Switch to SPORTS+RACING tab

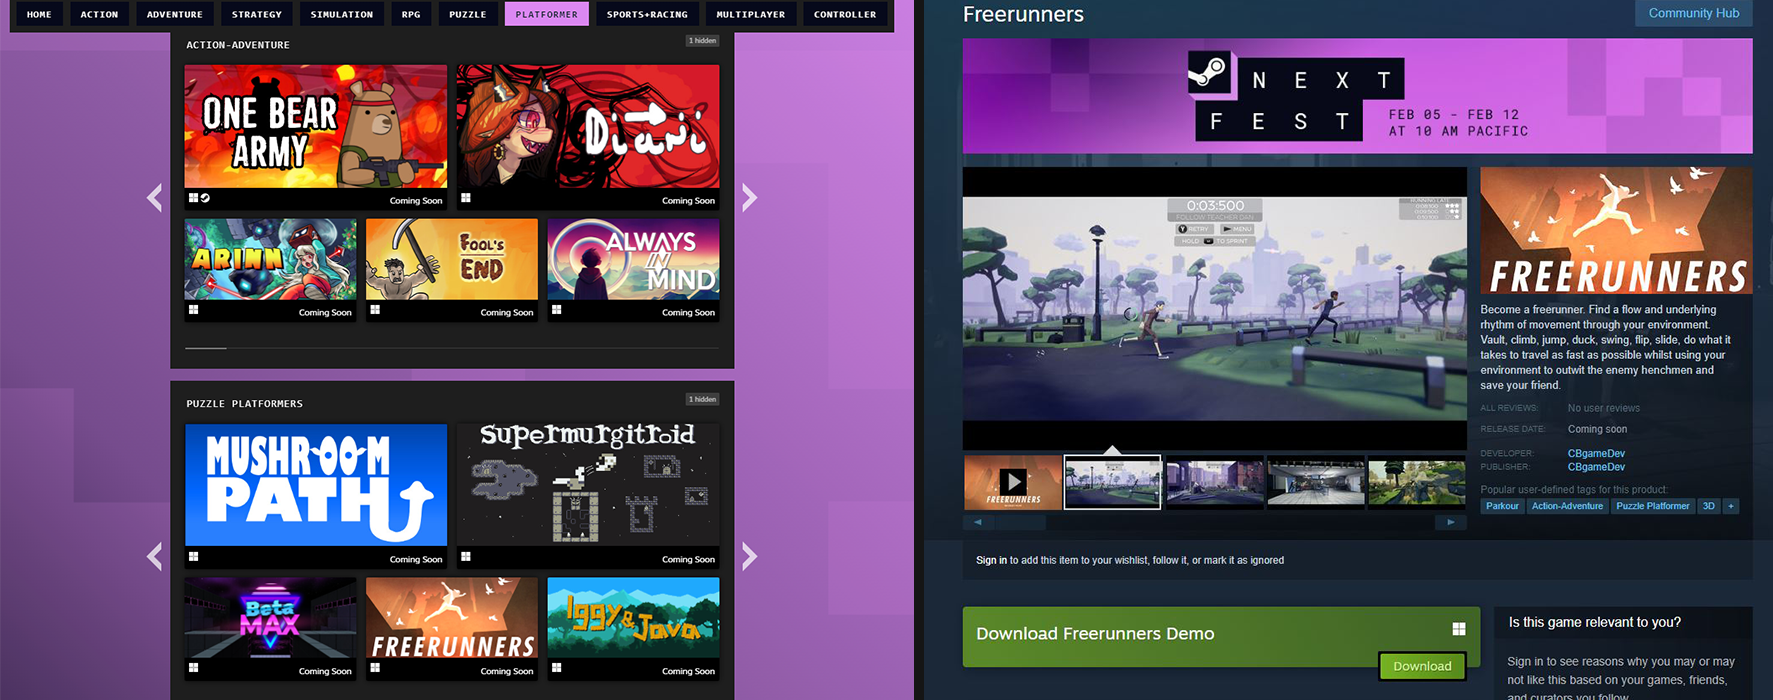(647, 14)
